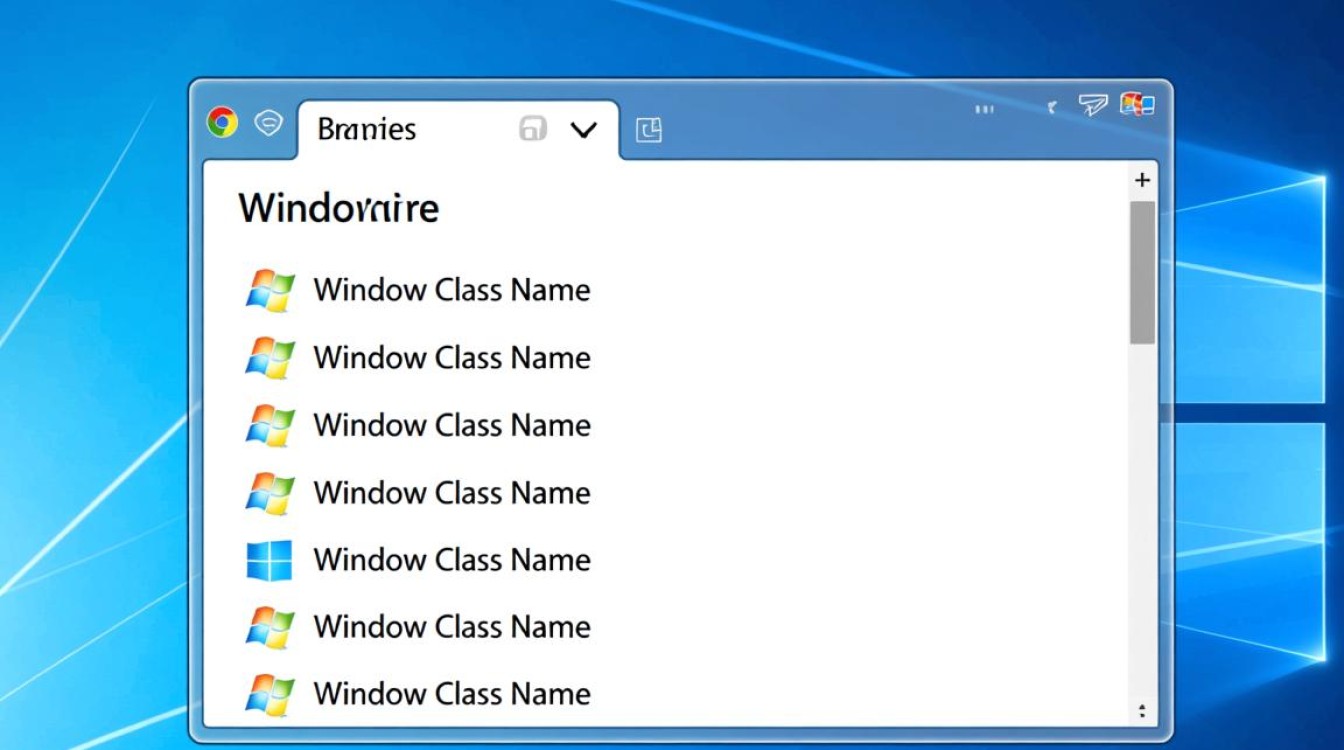Click the paper plane icon in title bar

[1092, 105]
